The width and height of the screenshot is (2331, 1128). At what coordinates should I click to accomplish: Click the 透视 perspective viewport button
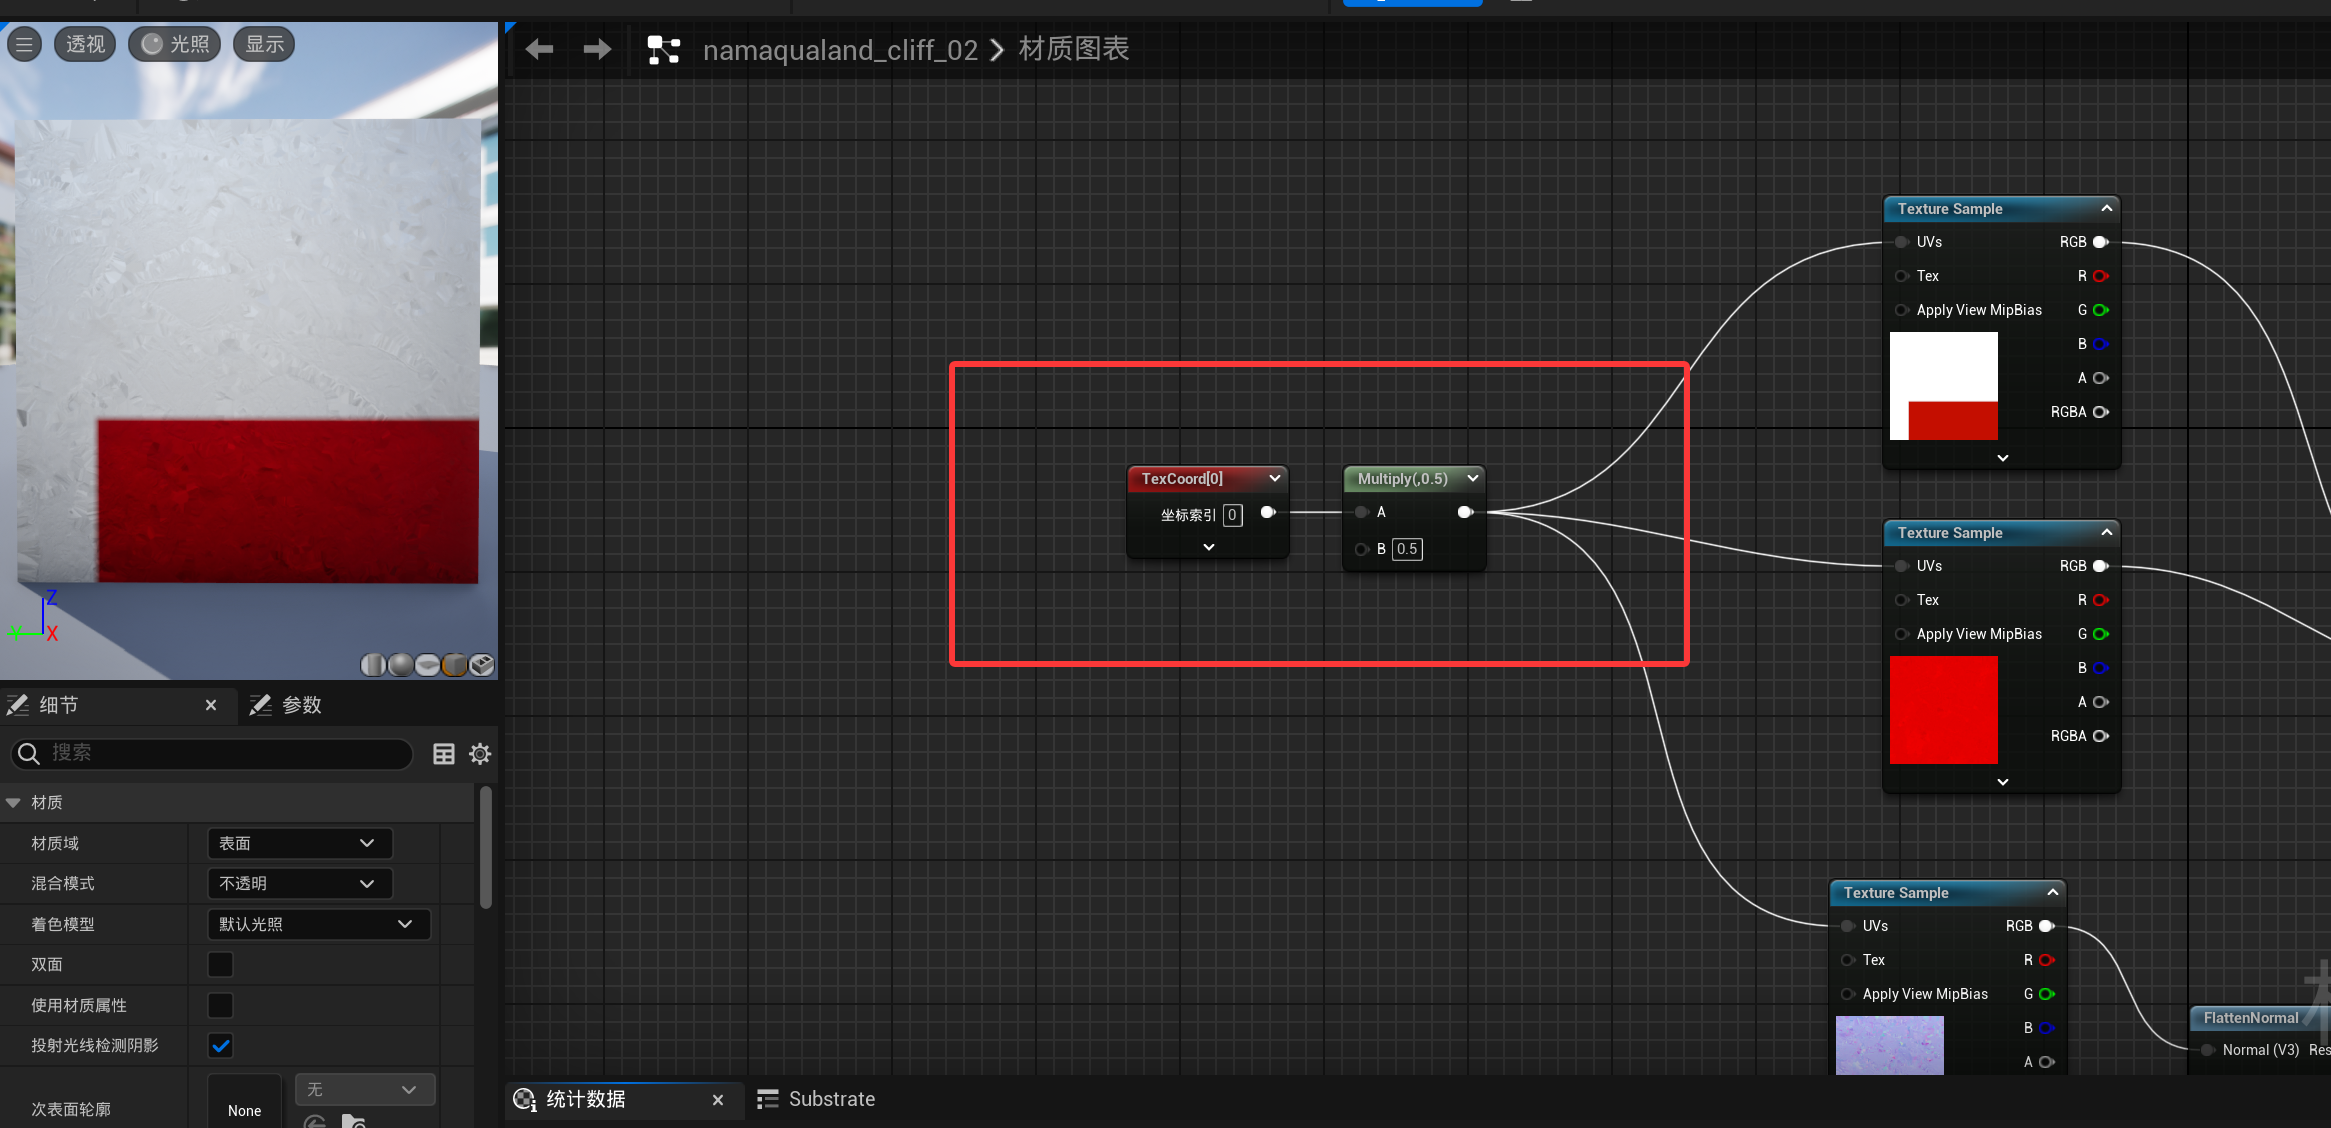(85, 44)
